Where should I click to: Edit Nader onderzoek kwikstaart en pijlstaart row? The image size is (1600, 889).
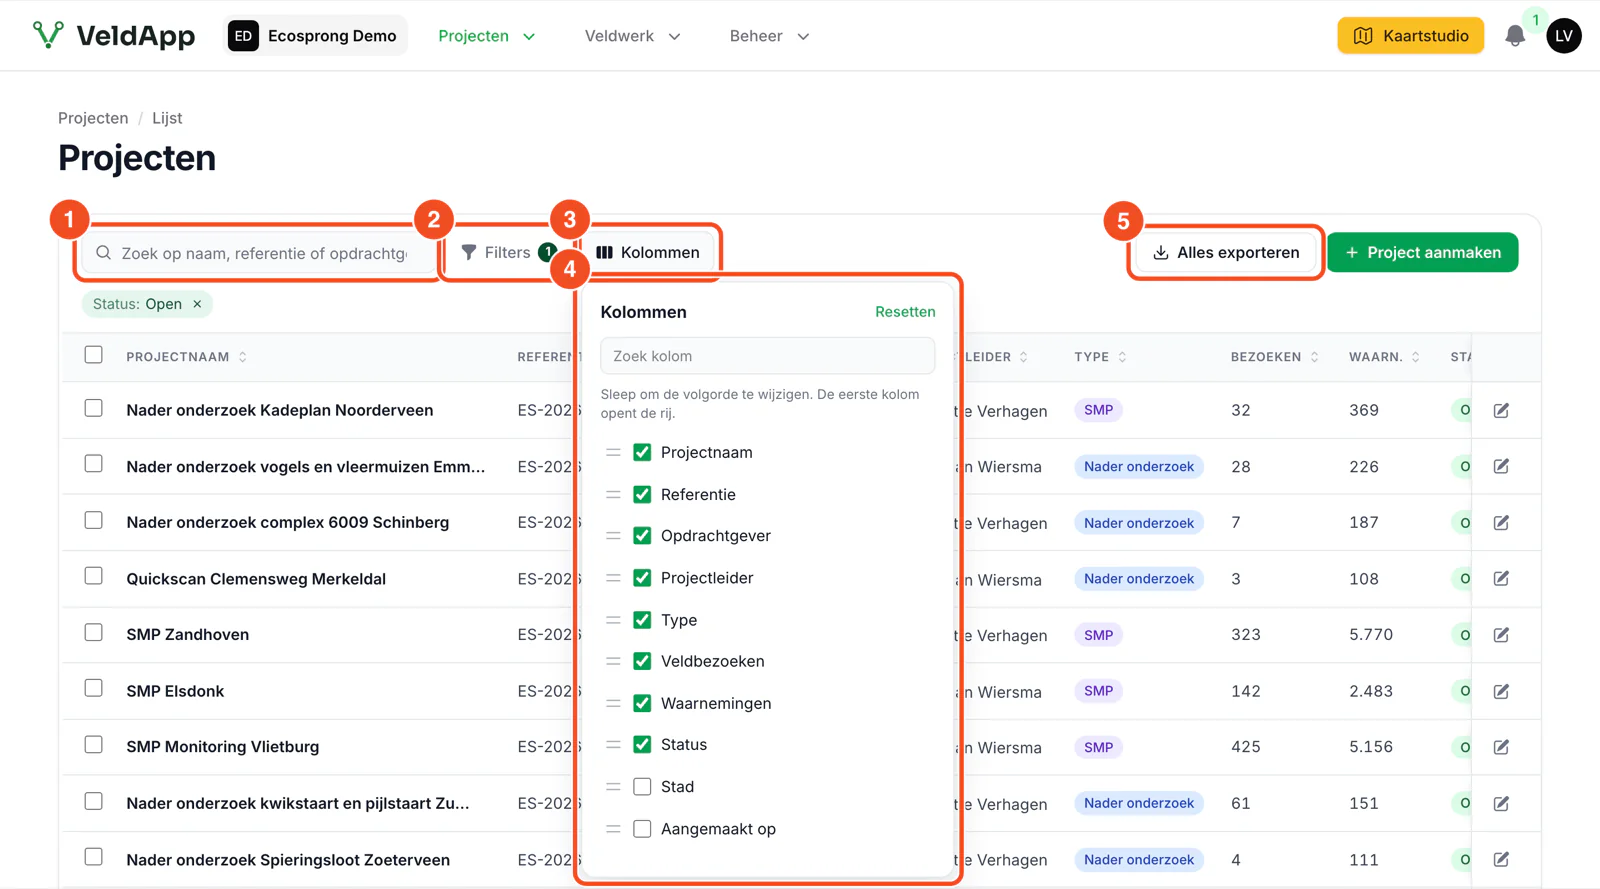pos(1501,803)
